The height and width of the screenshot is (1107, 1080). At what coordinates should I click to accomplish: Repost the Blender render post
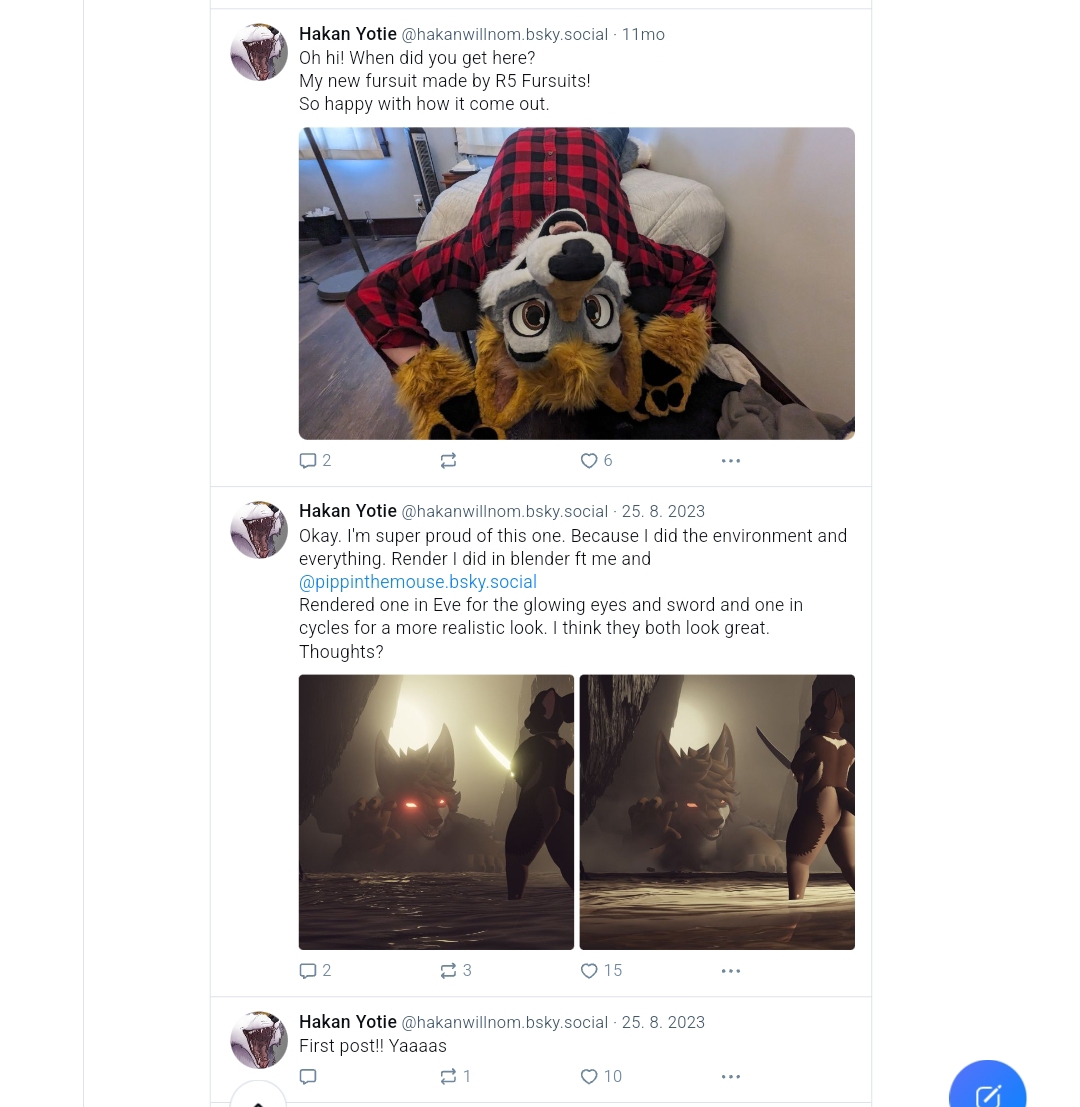click(x=455, y=971)
